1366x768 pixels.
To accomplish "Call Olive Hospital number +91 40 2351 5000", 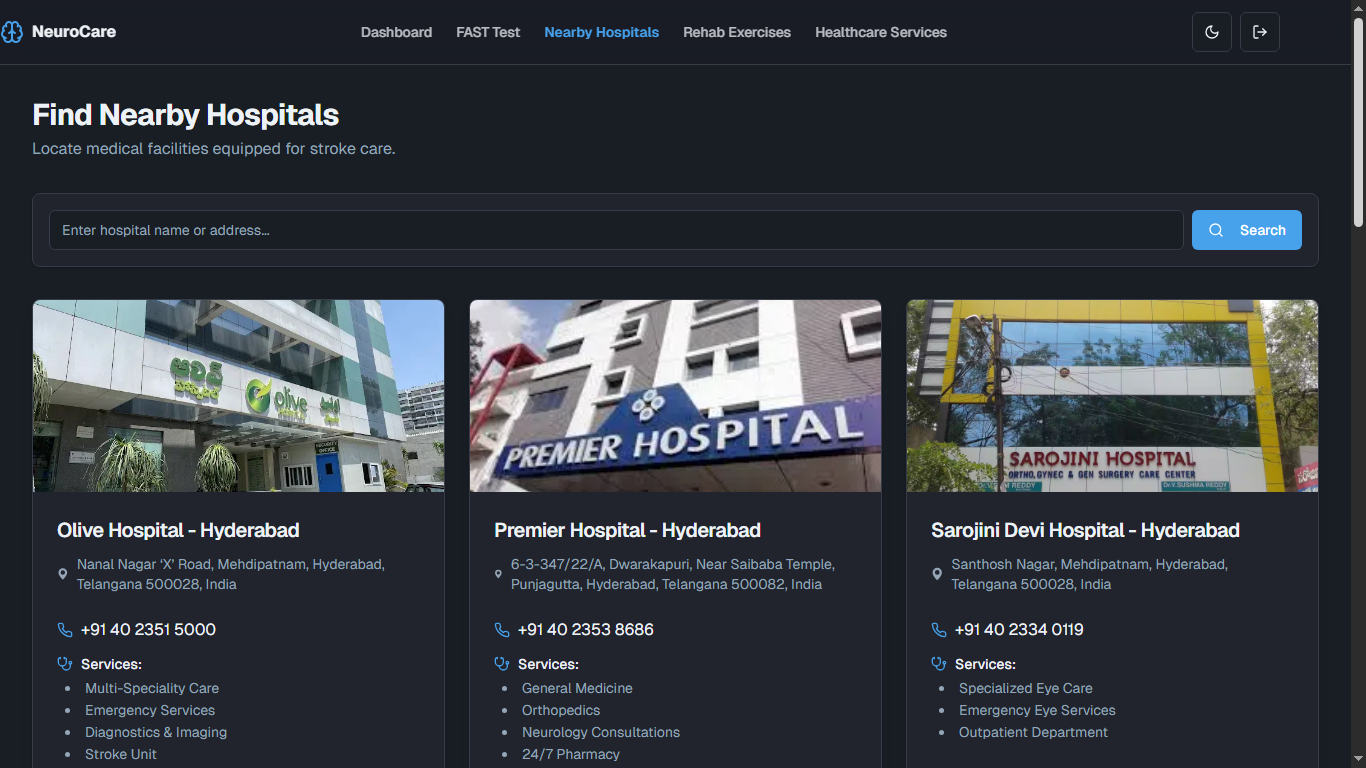I will point(148,630).
